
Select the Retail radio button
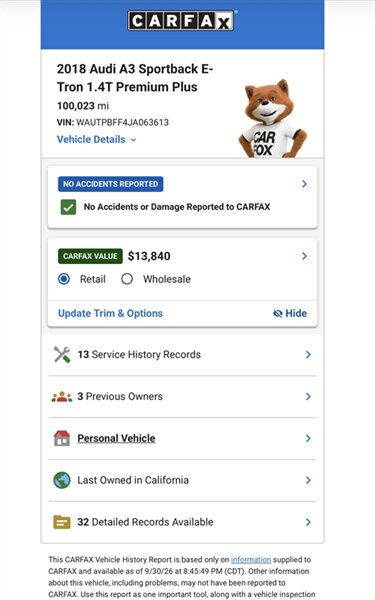click(x=64, y=279)
